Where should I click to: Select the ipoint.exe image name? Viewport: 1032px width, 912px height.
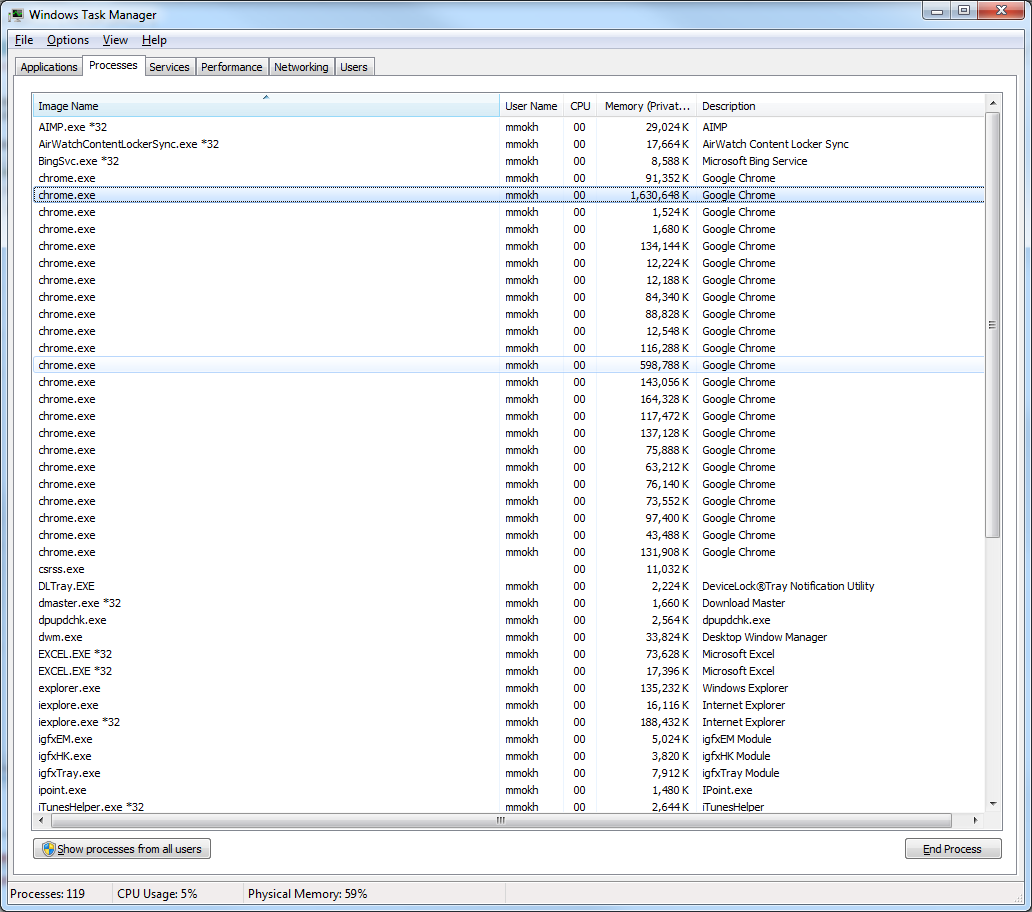pyautogui.click(x=63, y=790)
